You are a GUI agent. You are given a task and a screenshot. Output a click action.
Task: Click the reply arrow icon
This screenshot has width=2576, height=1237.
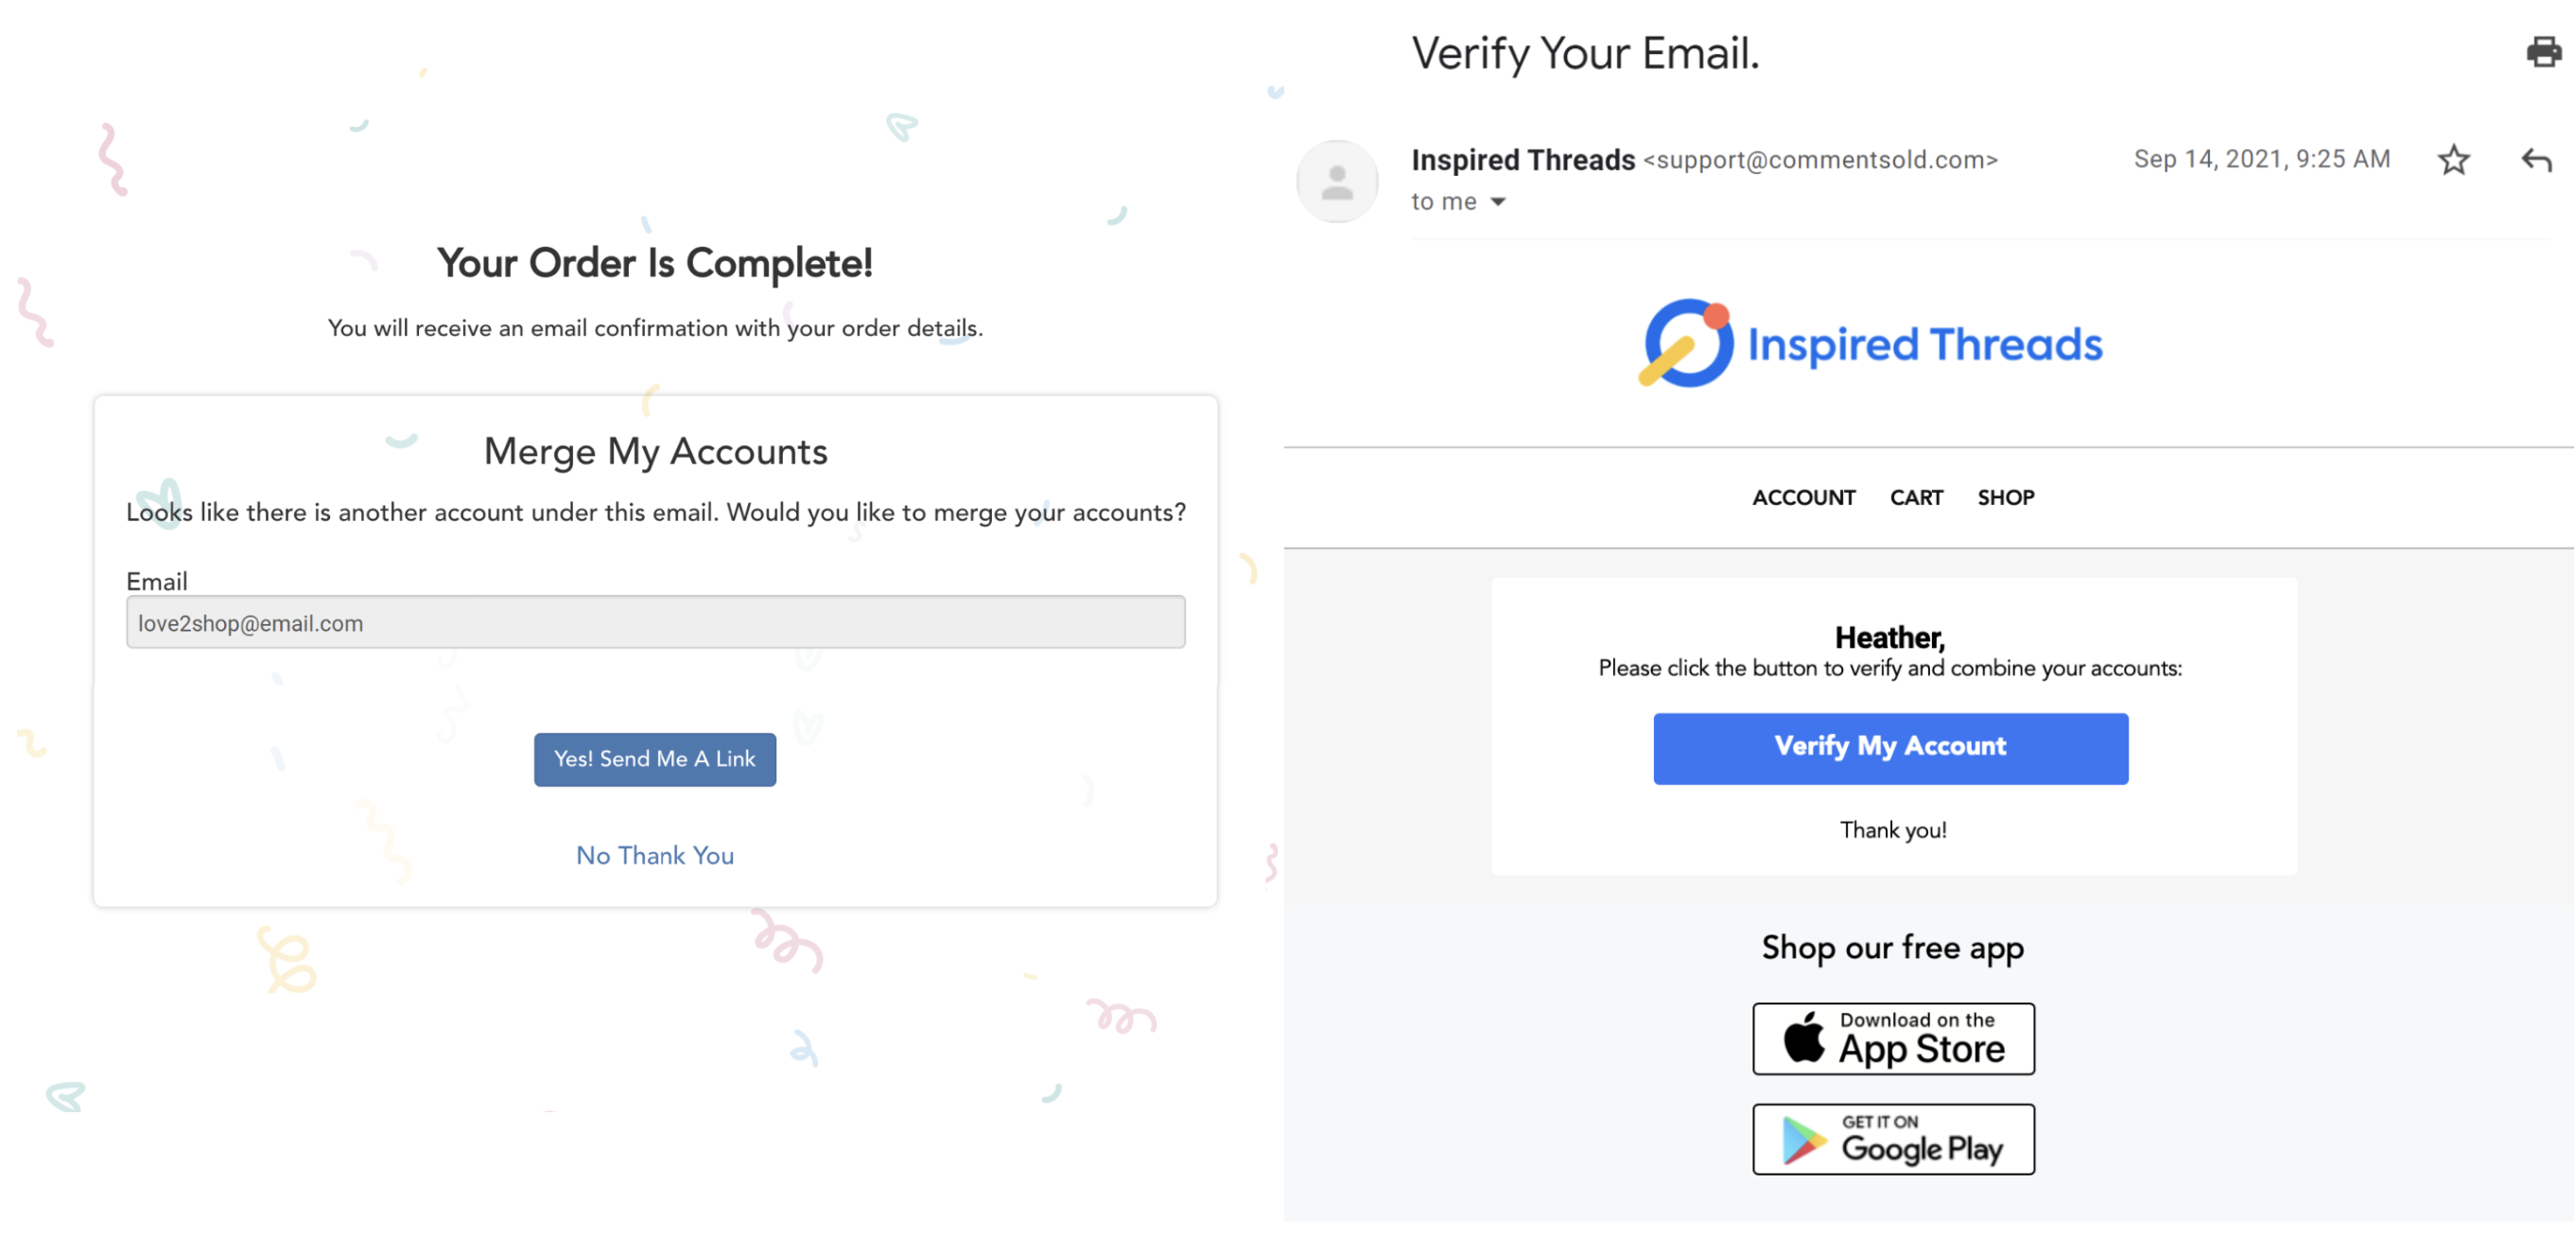click(2536, 160)
